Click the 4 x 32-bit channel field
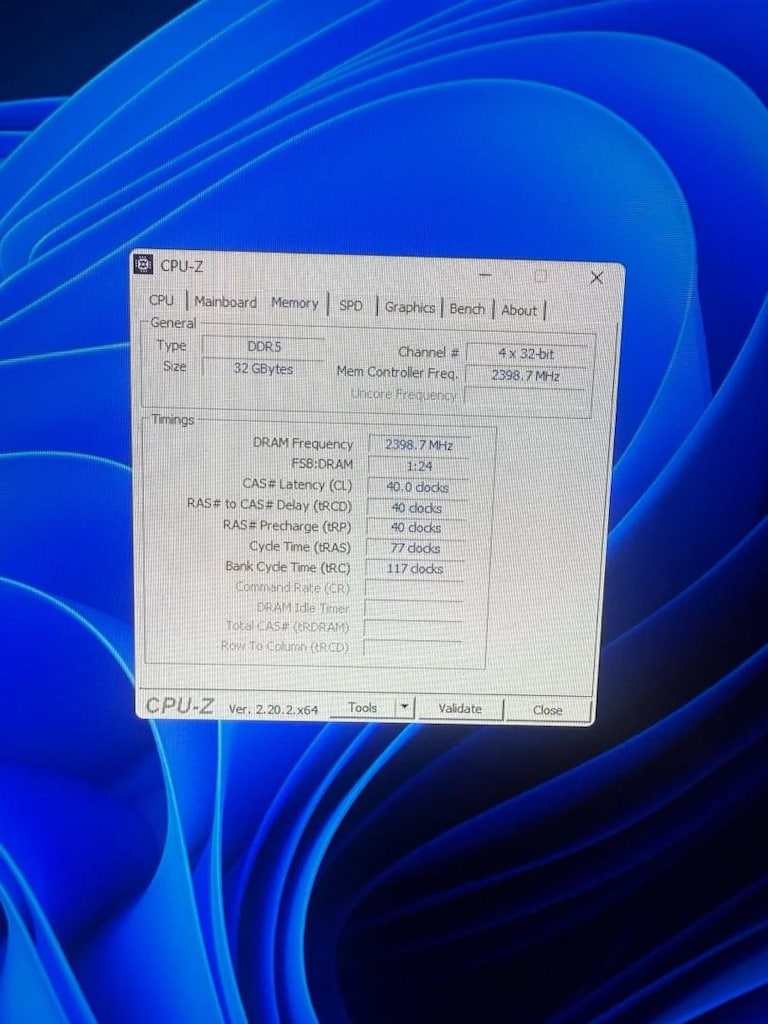 point(526,354)
